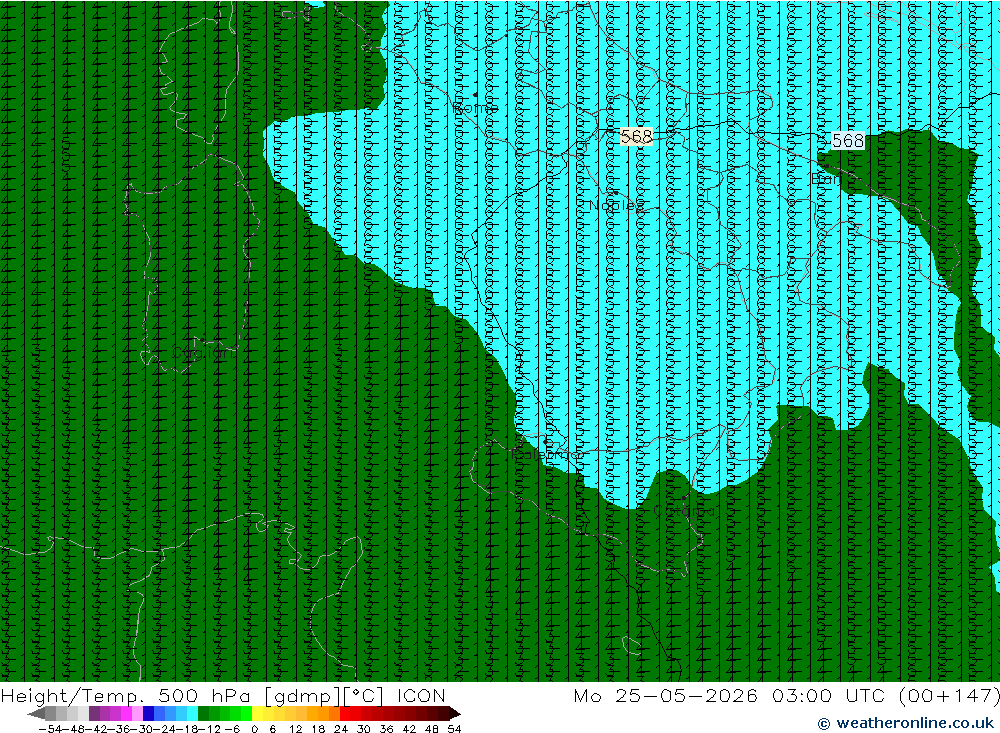Click the Naples city label
This screenshot has height=733, width=1000.
pos(616,205)
